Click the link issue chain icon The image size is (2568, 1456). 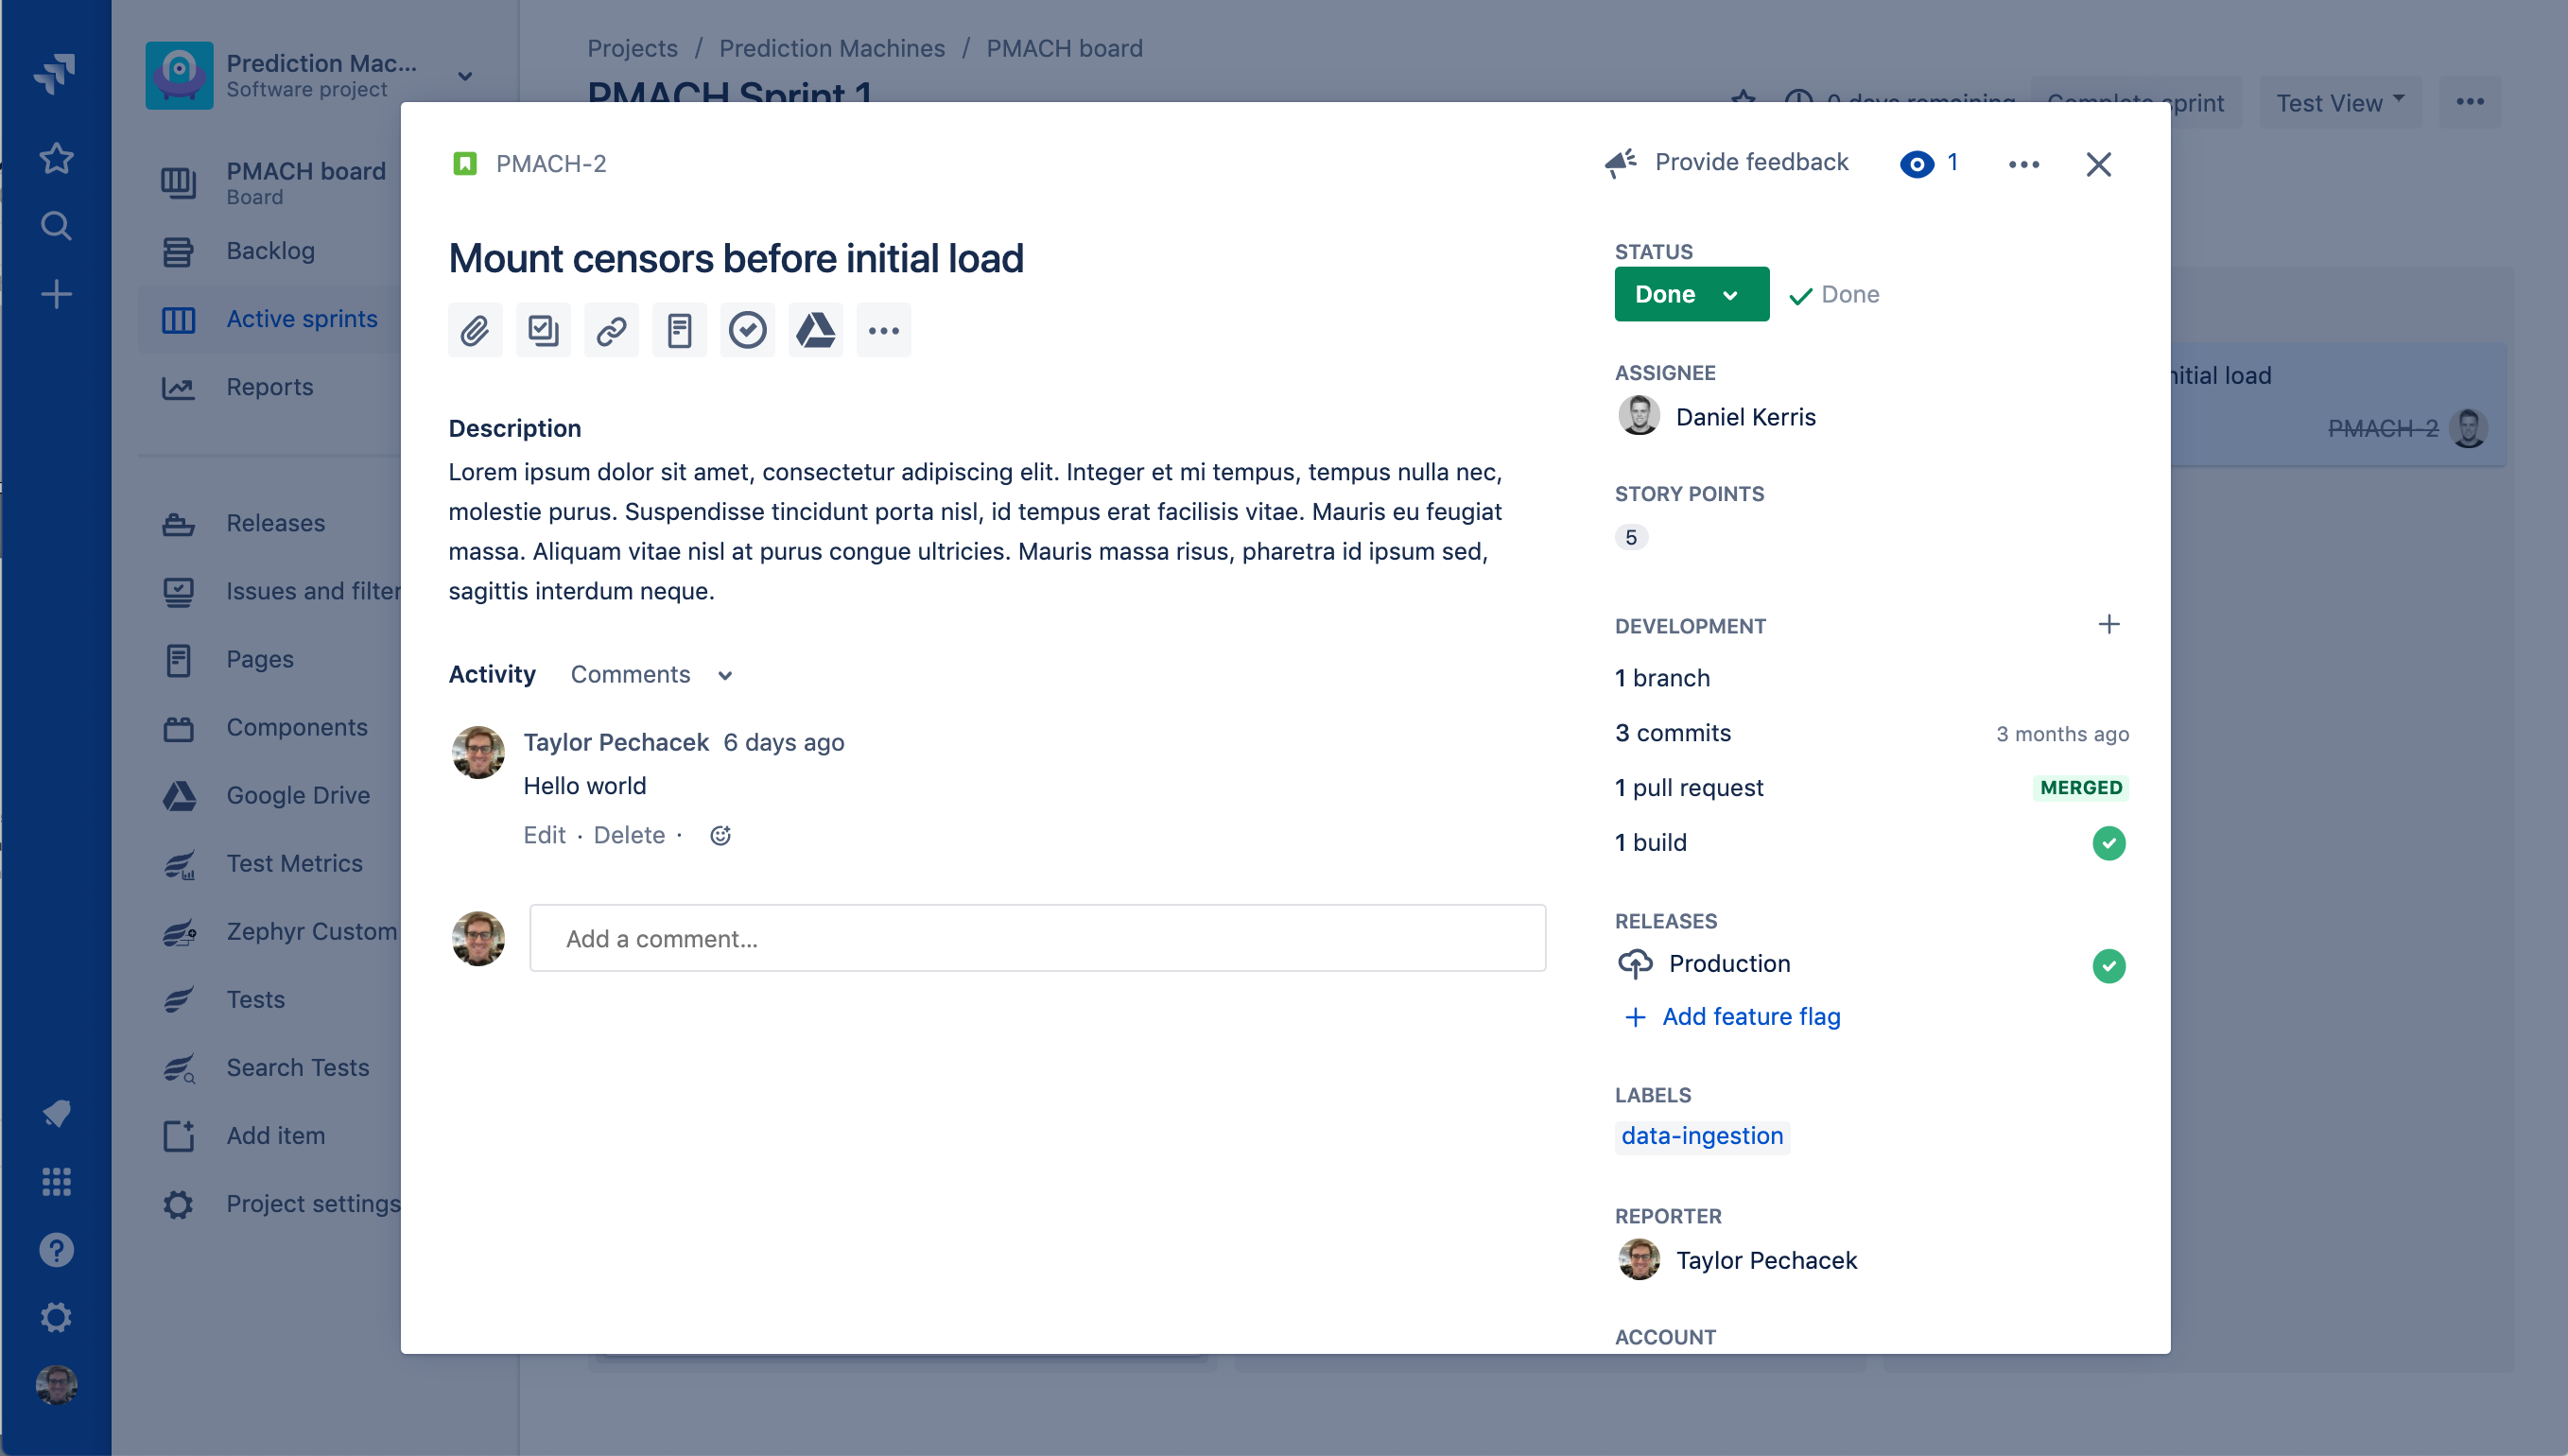point(611,330)
